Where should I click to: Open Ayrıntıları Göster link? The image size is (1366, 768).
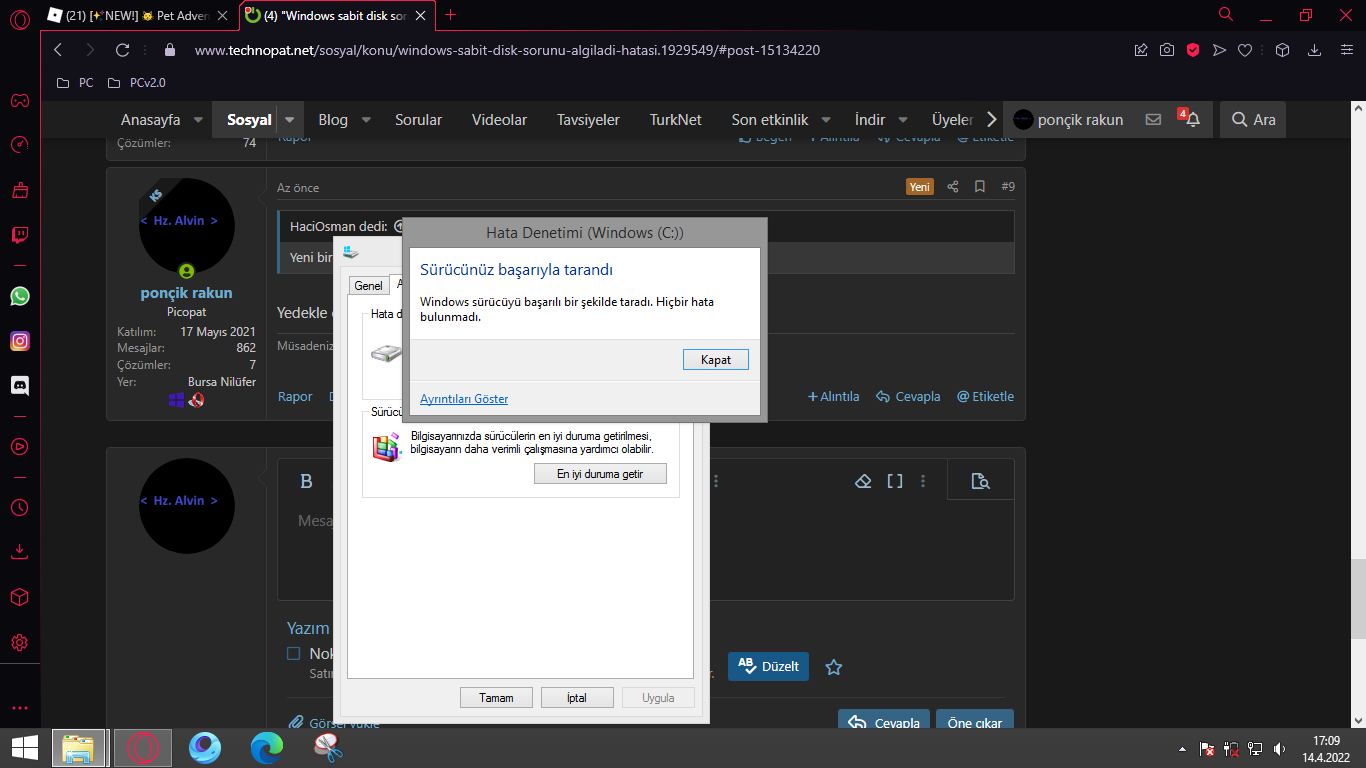(464, 399)
